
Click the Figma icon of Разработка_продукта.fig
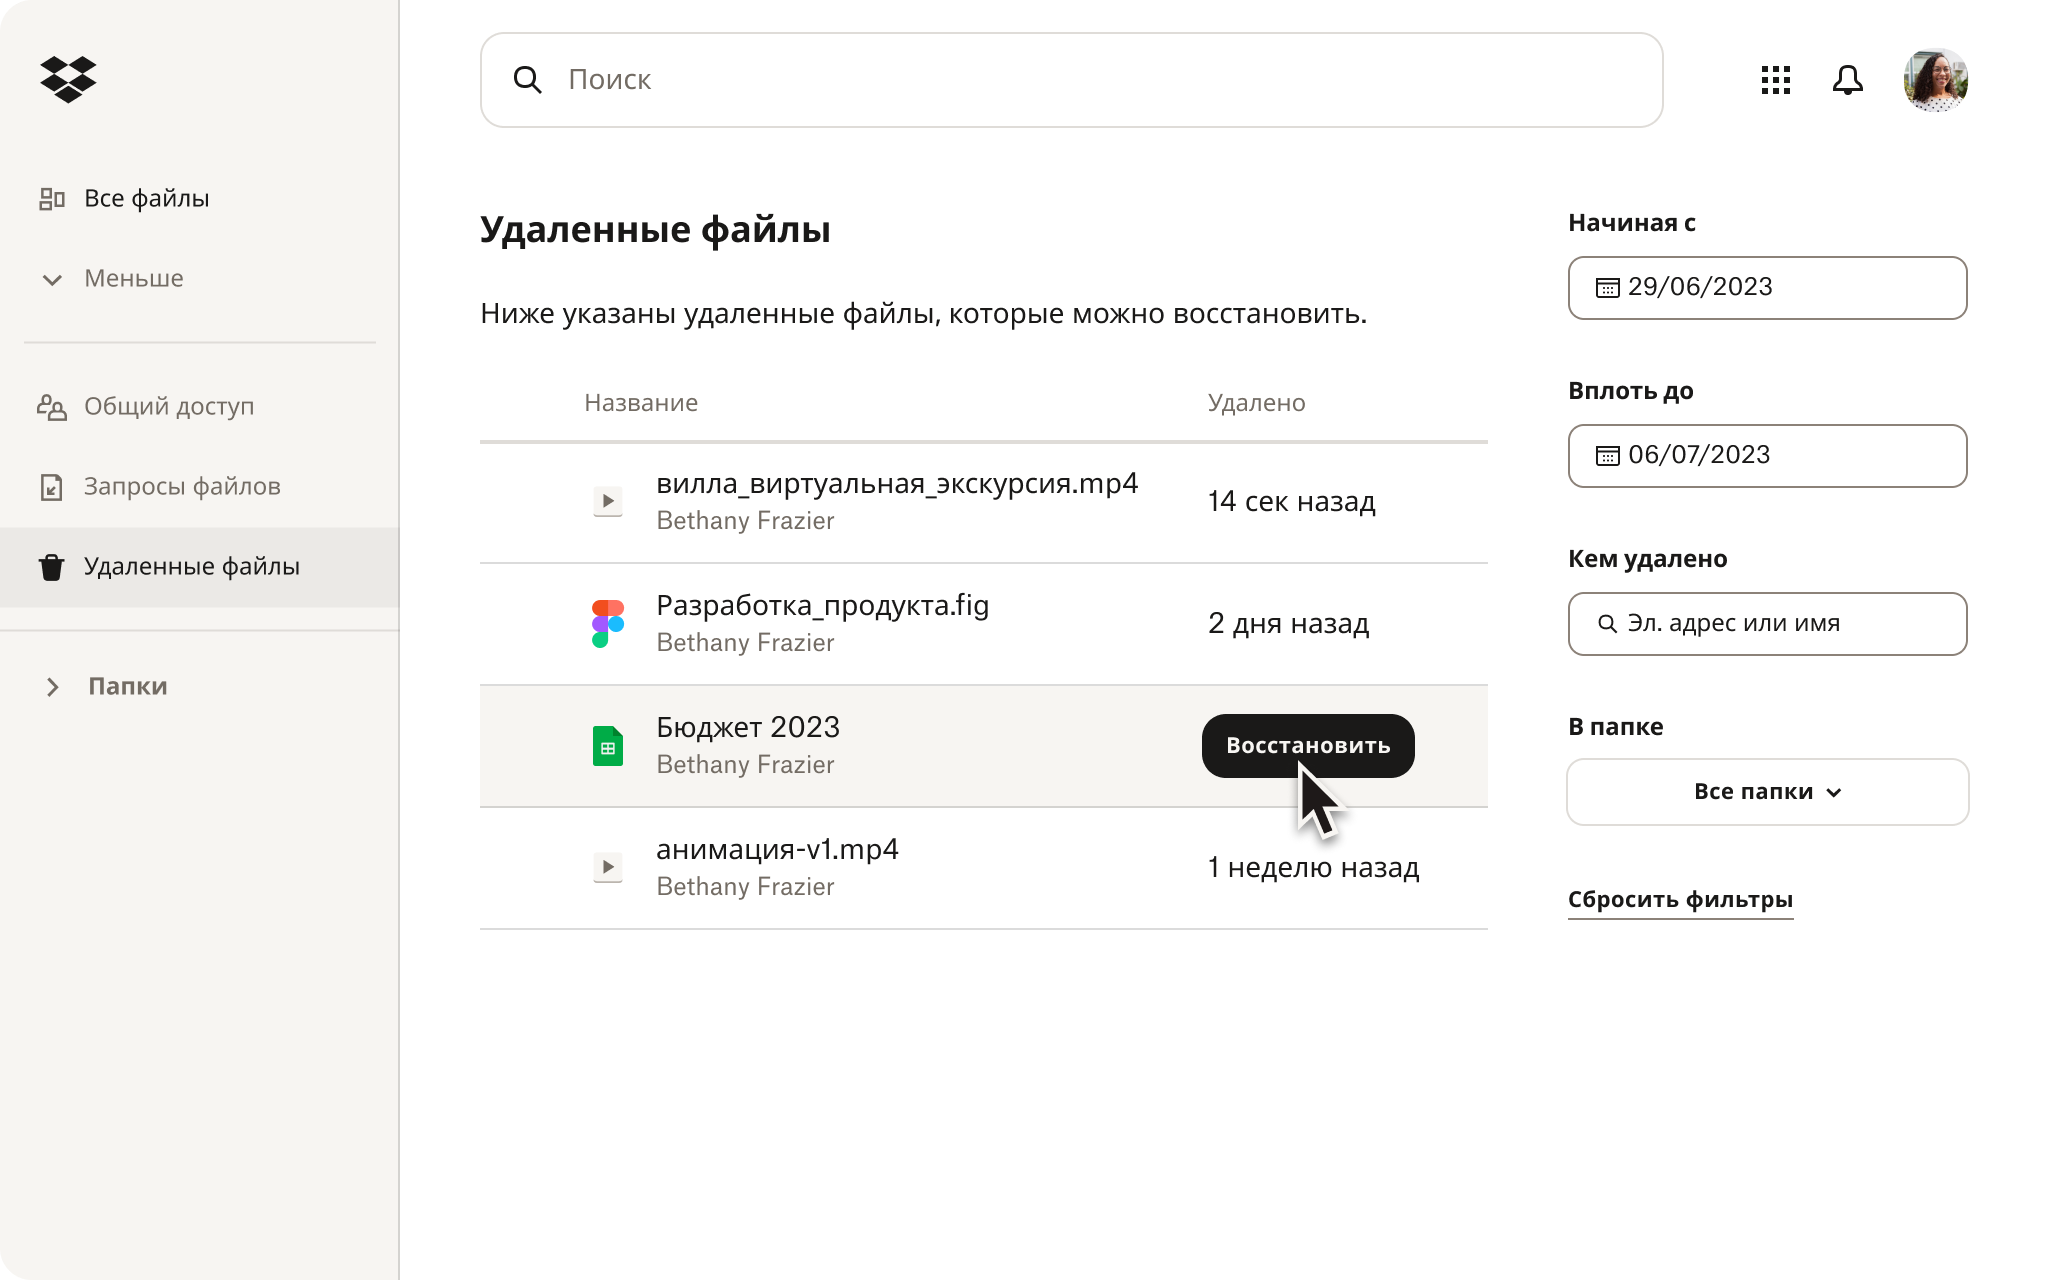click(608, 623)
